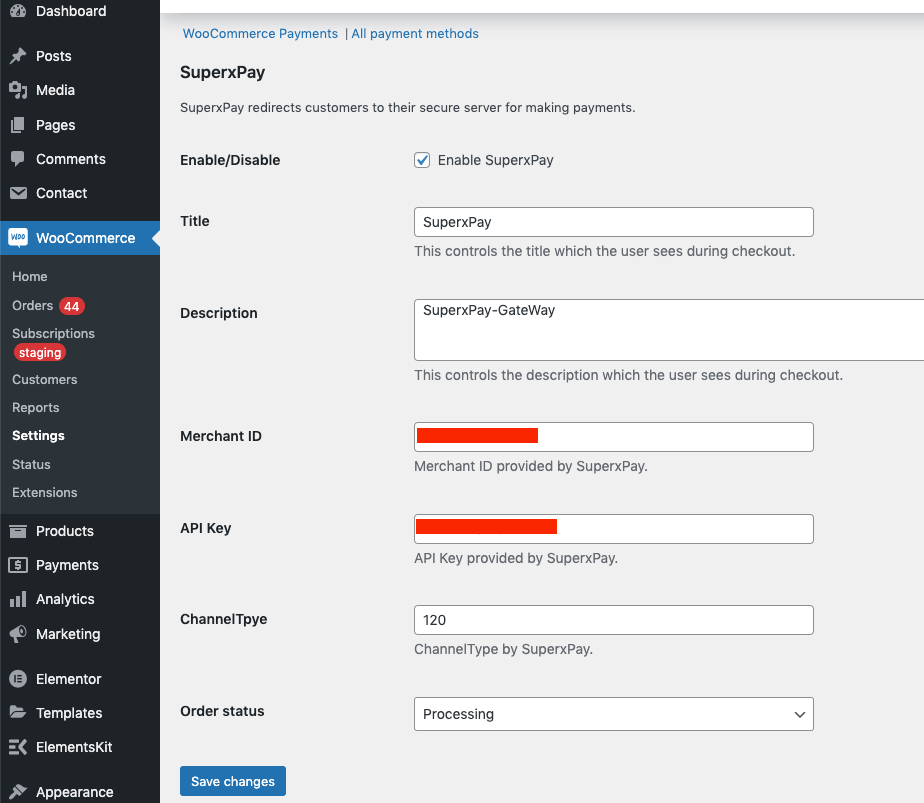Click the Save changes button
Viewport: 924px width, 803px height.
[233, 781]
